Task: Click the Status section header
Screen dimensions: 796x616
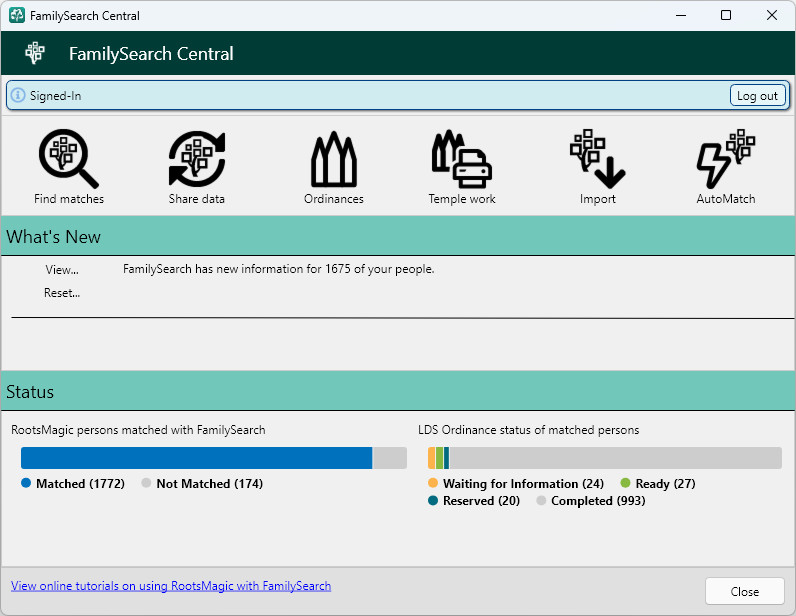Action: 398,391
